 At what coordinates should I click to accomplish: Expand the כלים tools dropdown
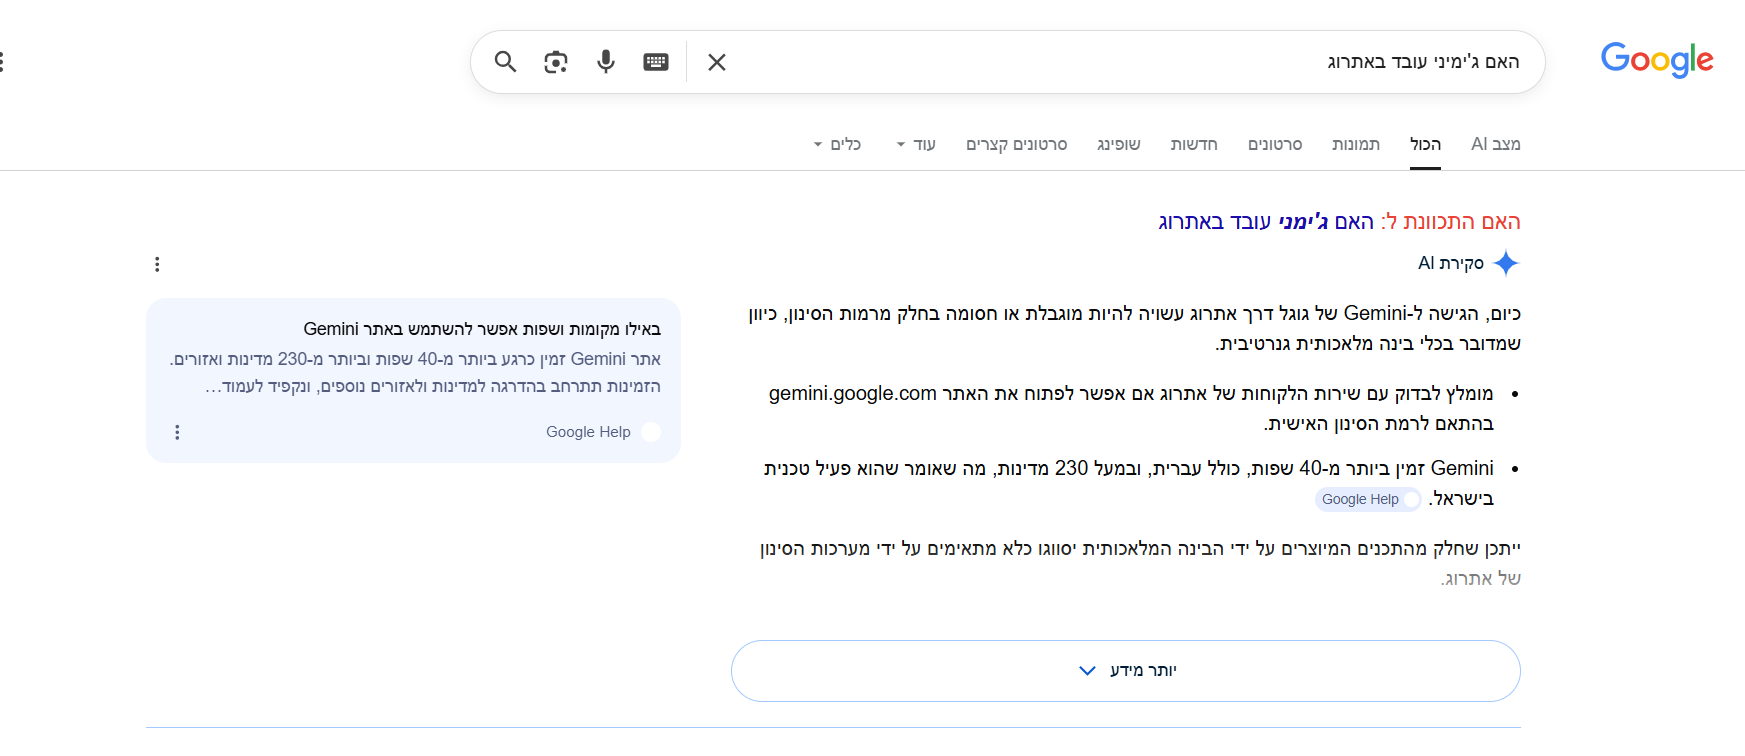(x=837, y=144)
